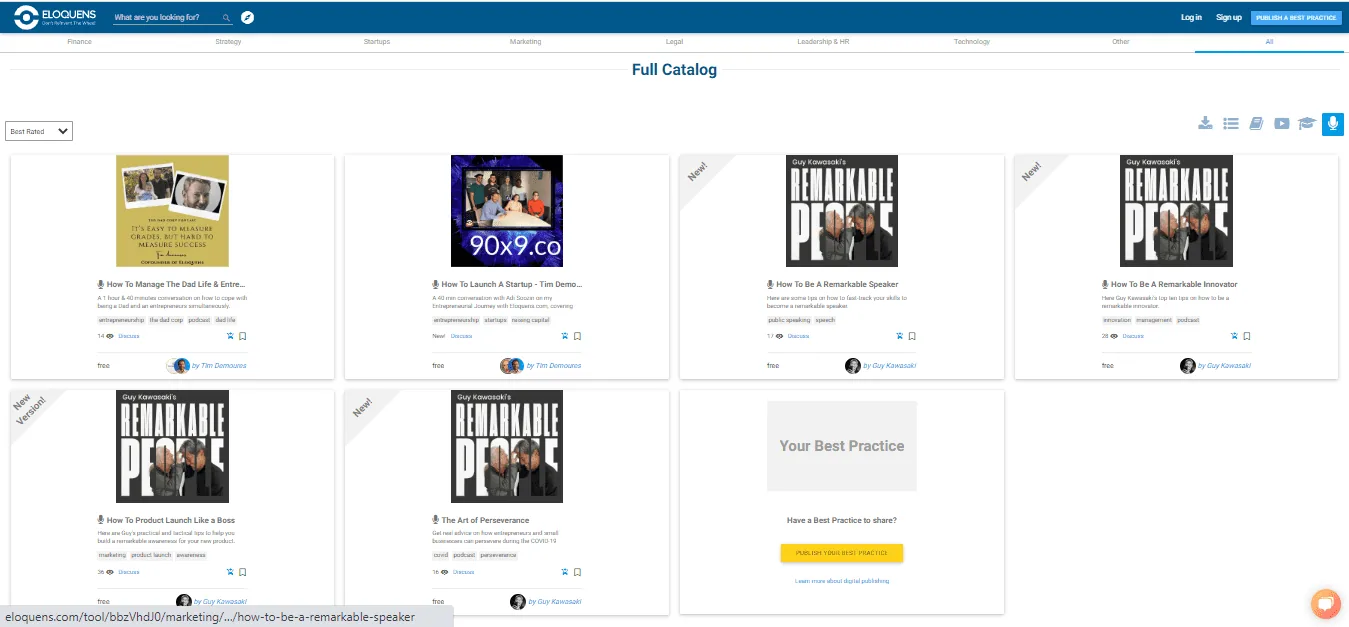
Task: Click the download filter icon
Action: tap(1205, 123)
